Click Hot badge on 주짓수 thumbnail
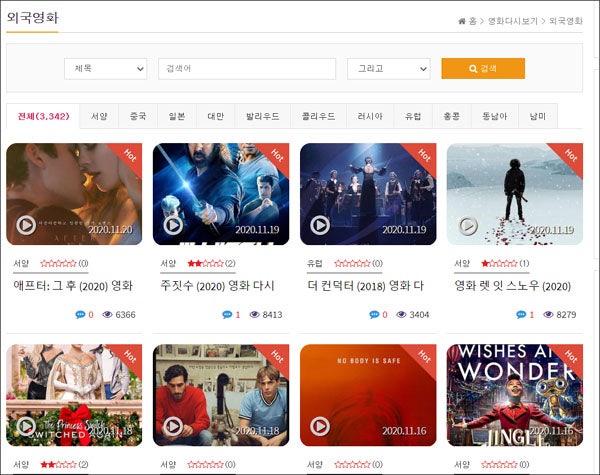This screenshot has height=475, width=600. [x=277, y=155]
